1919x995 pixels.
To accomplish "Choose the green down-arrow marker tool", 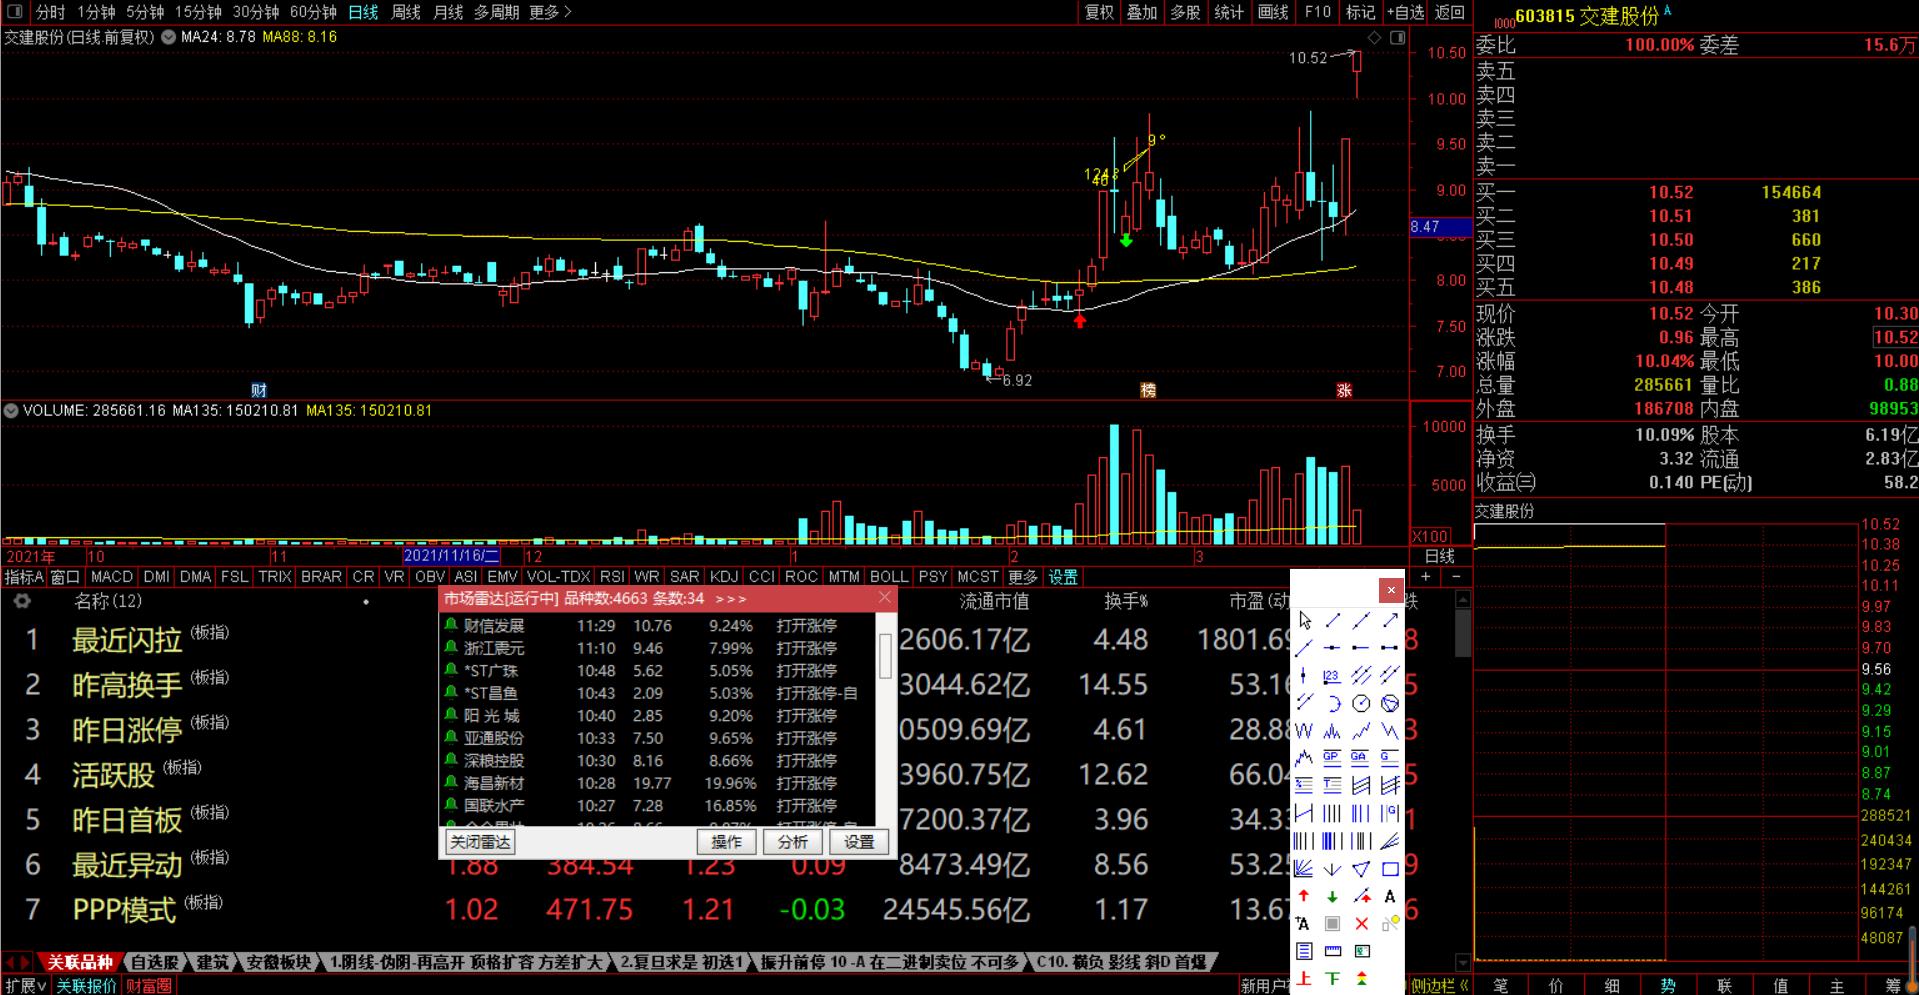I will [1332, 897].
